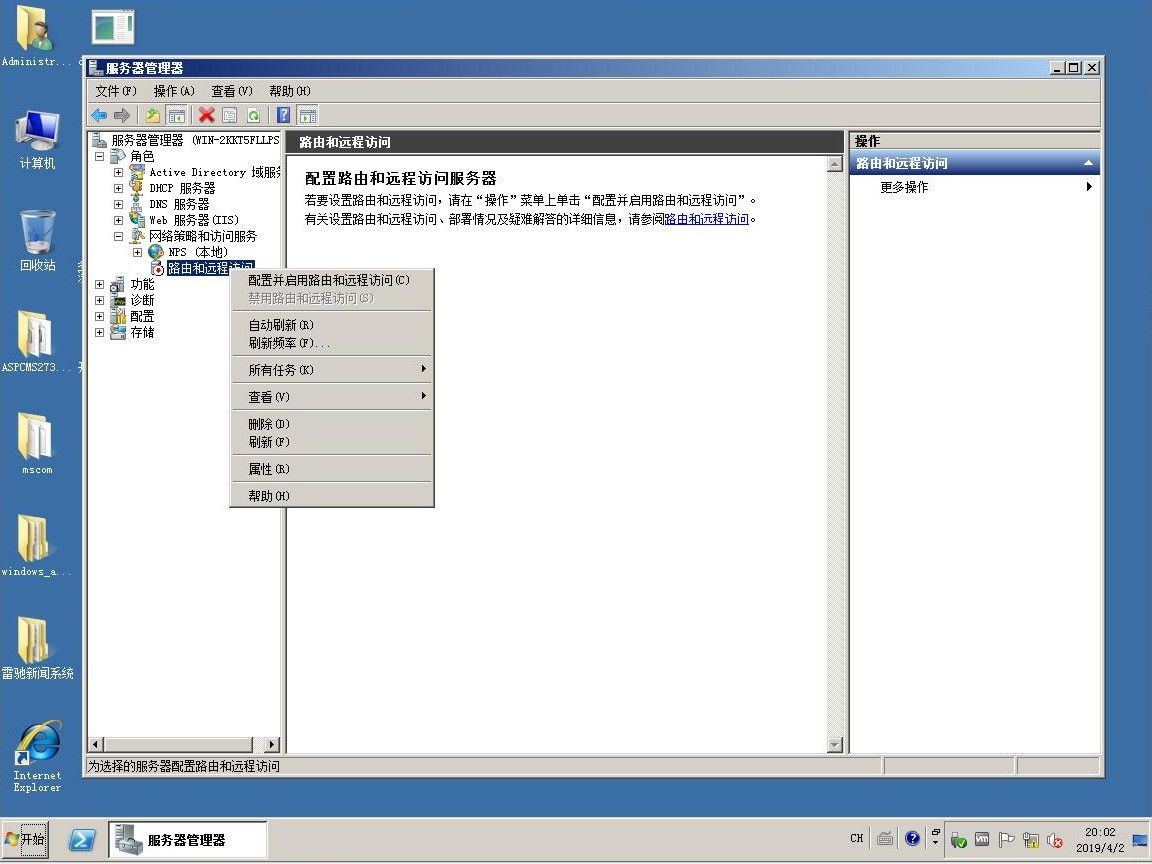Open the 所有任务 submenu
1152x864 pixels.
click(x=281, y=370)
